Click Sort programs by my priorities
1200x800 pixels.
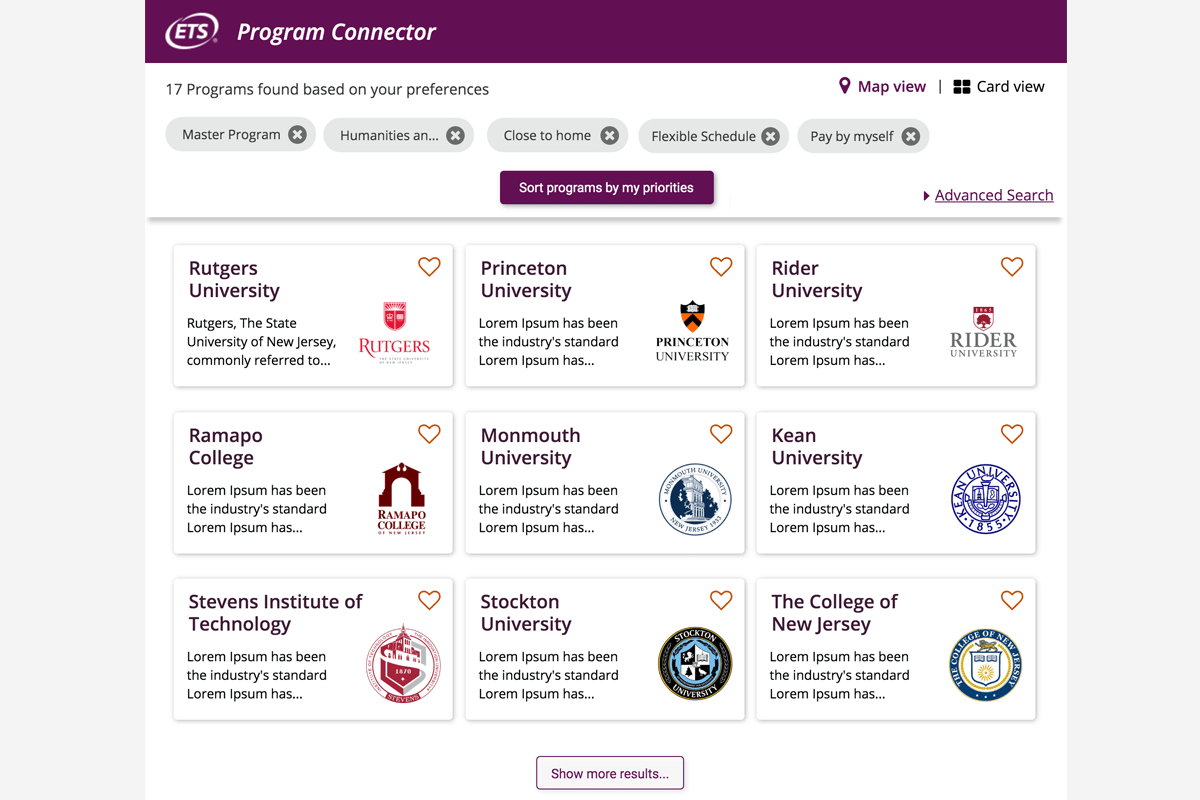tap(606, 188)
